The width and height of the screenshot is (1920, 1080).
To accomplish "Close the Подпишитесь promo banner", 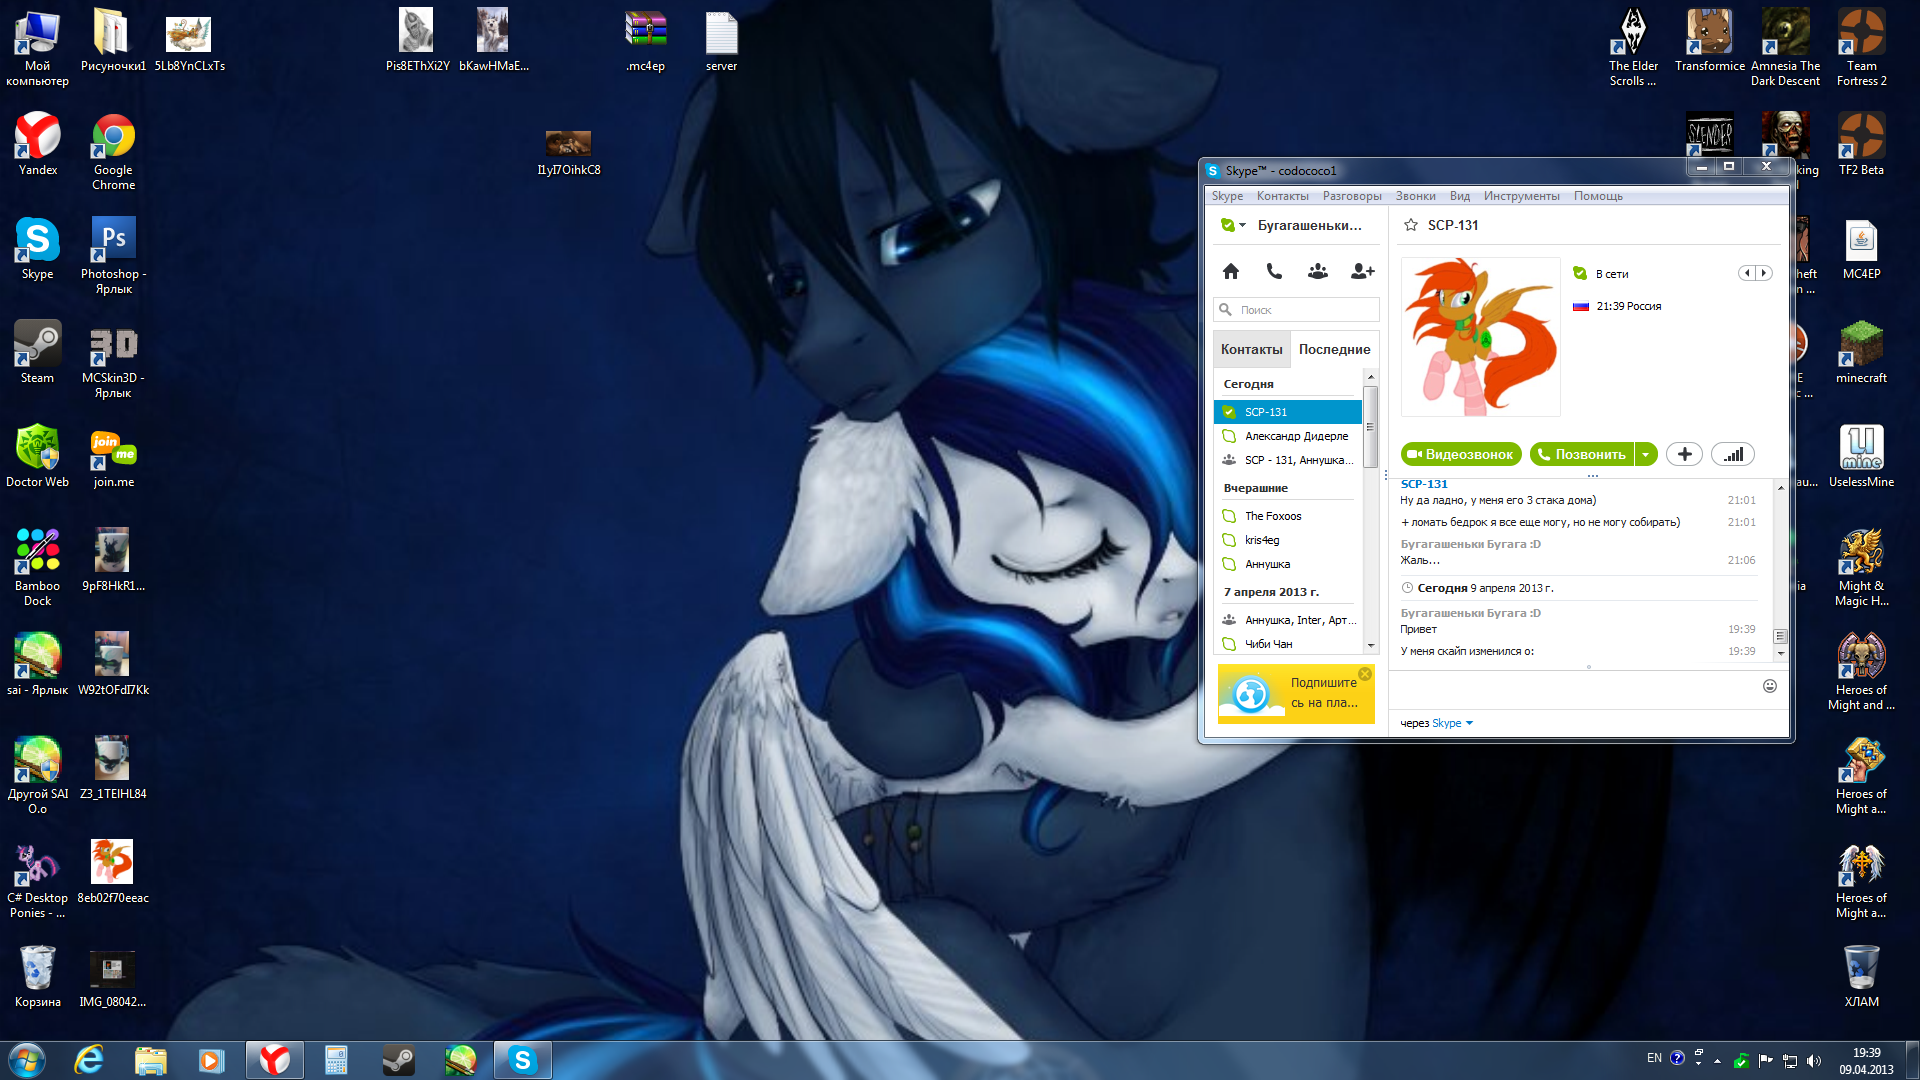I will tap(1365, 674).
